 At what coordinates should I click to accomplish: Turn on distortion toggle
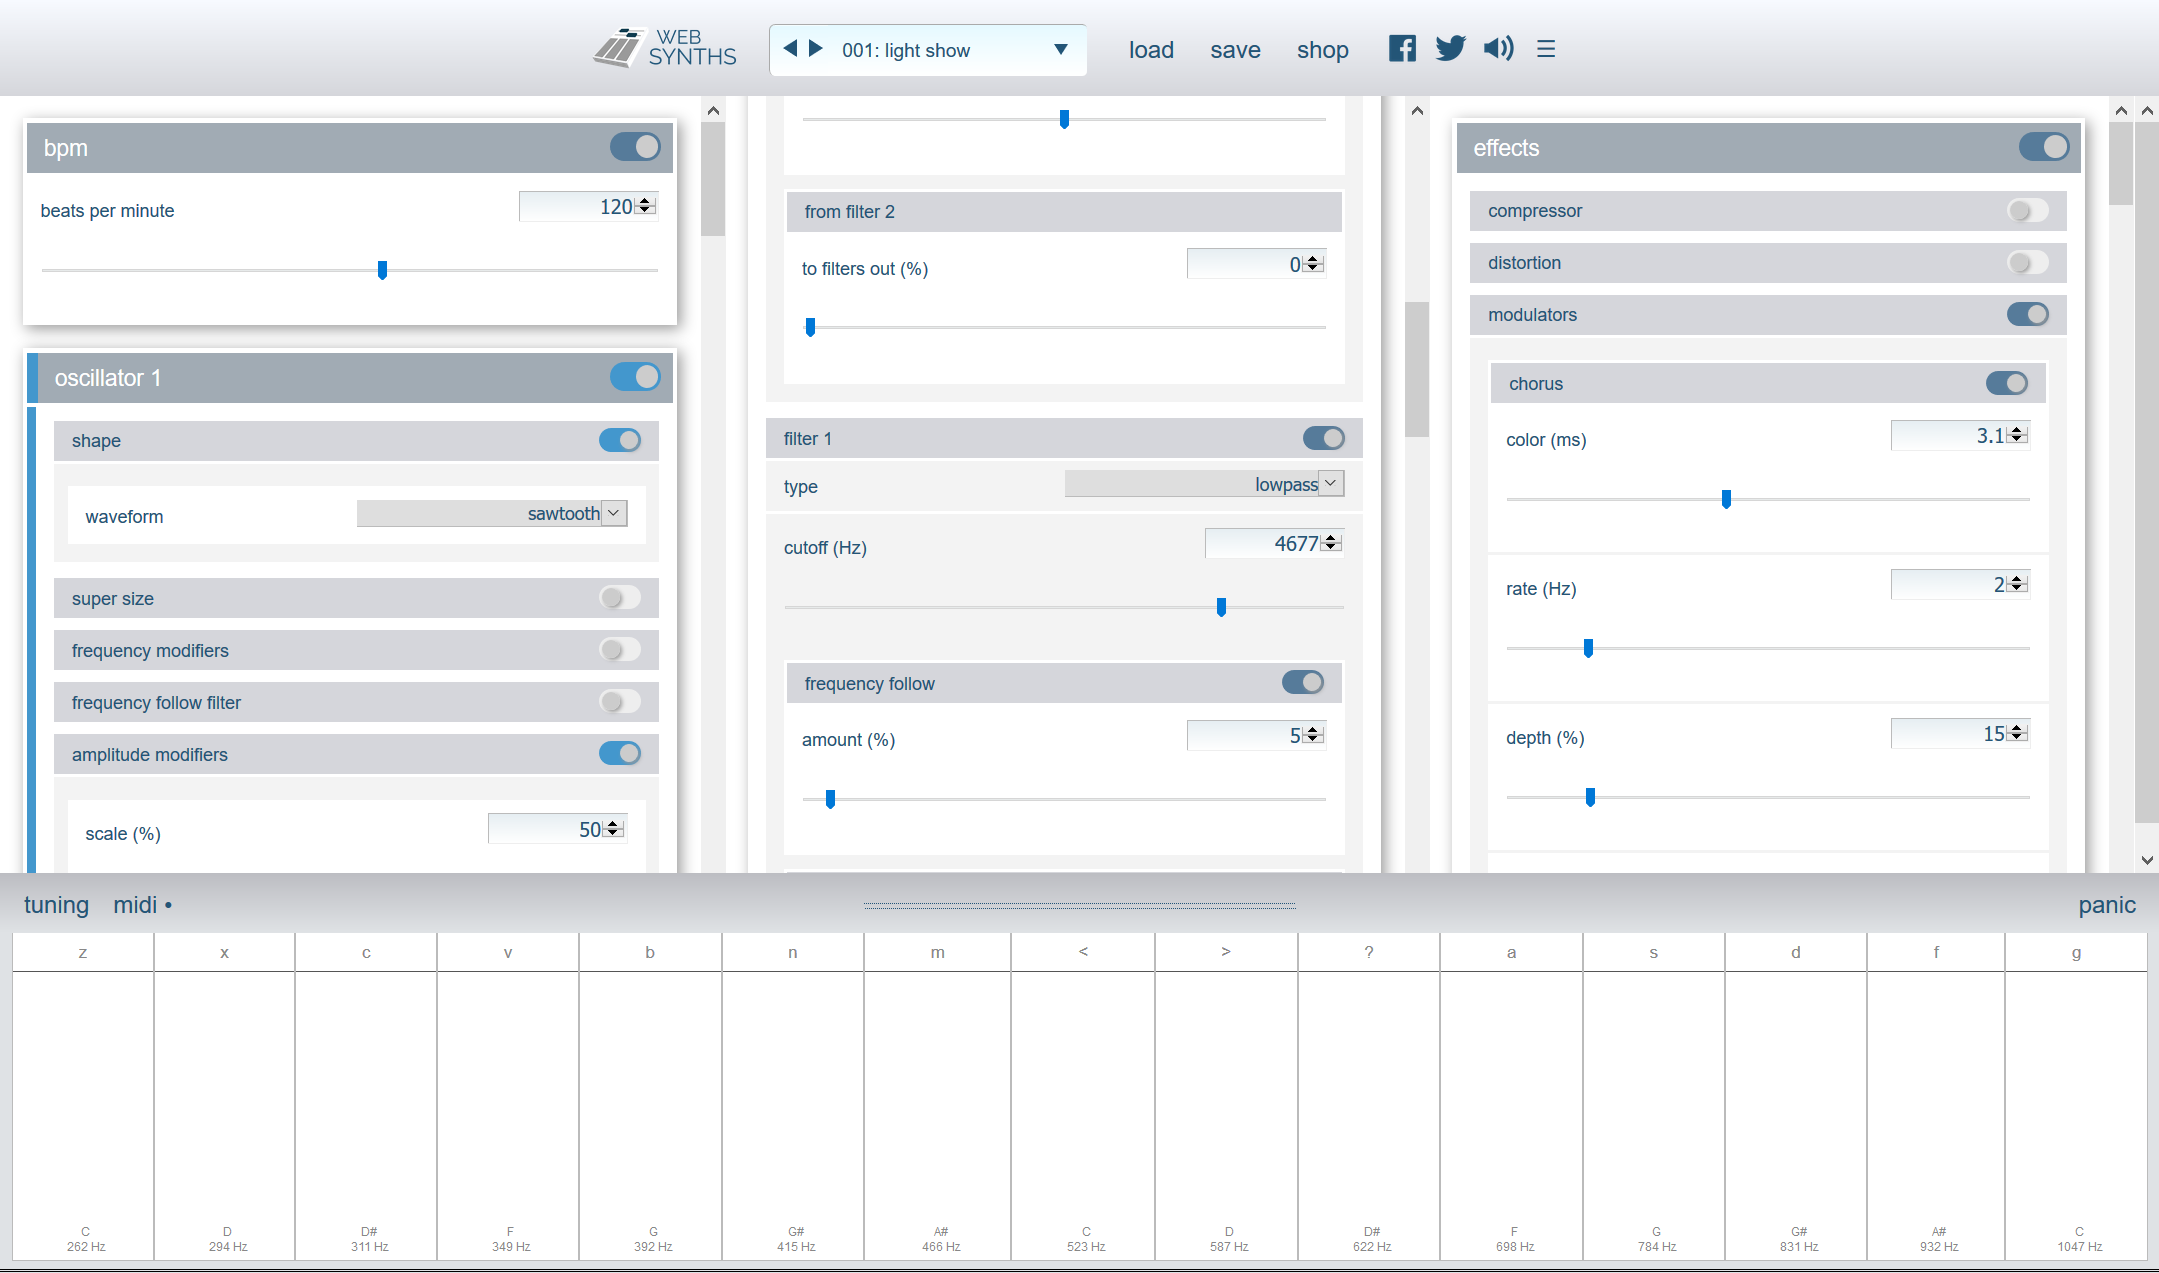2027,263
